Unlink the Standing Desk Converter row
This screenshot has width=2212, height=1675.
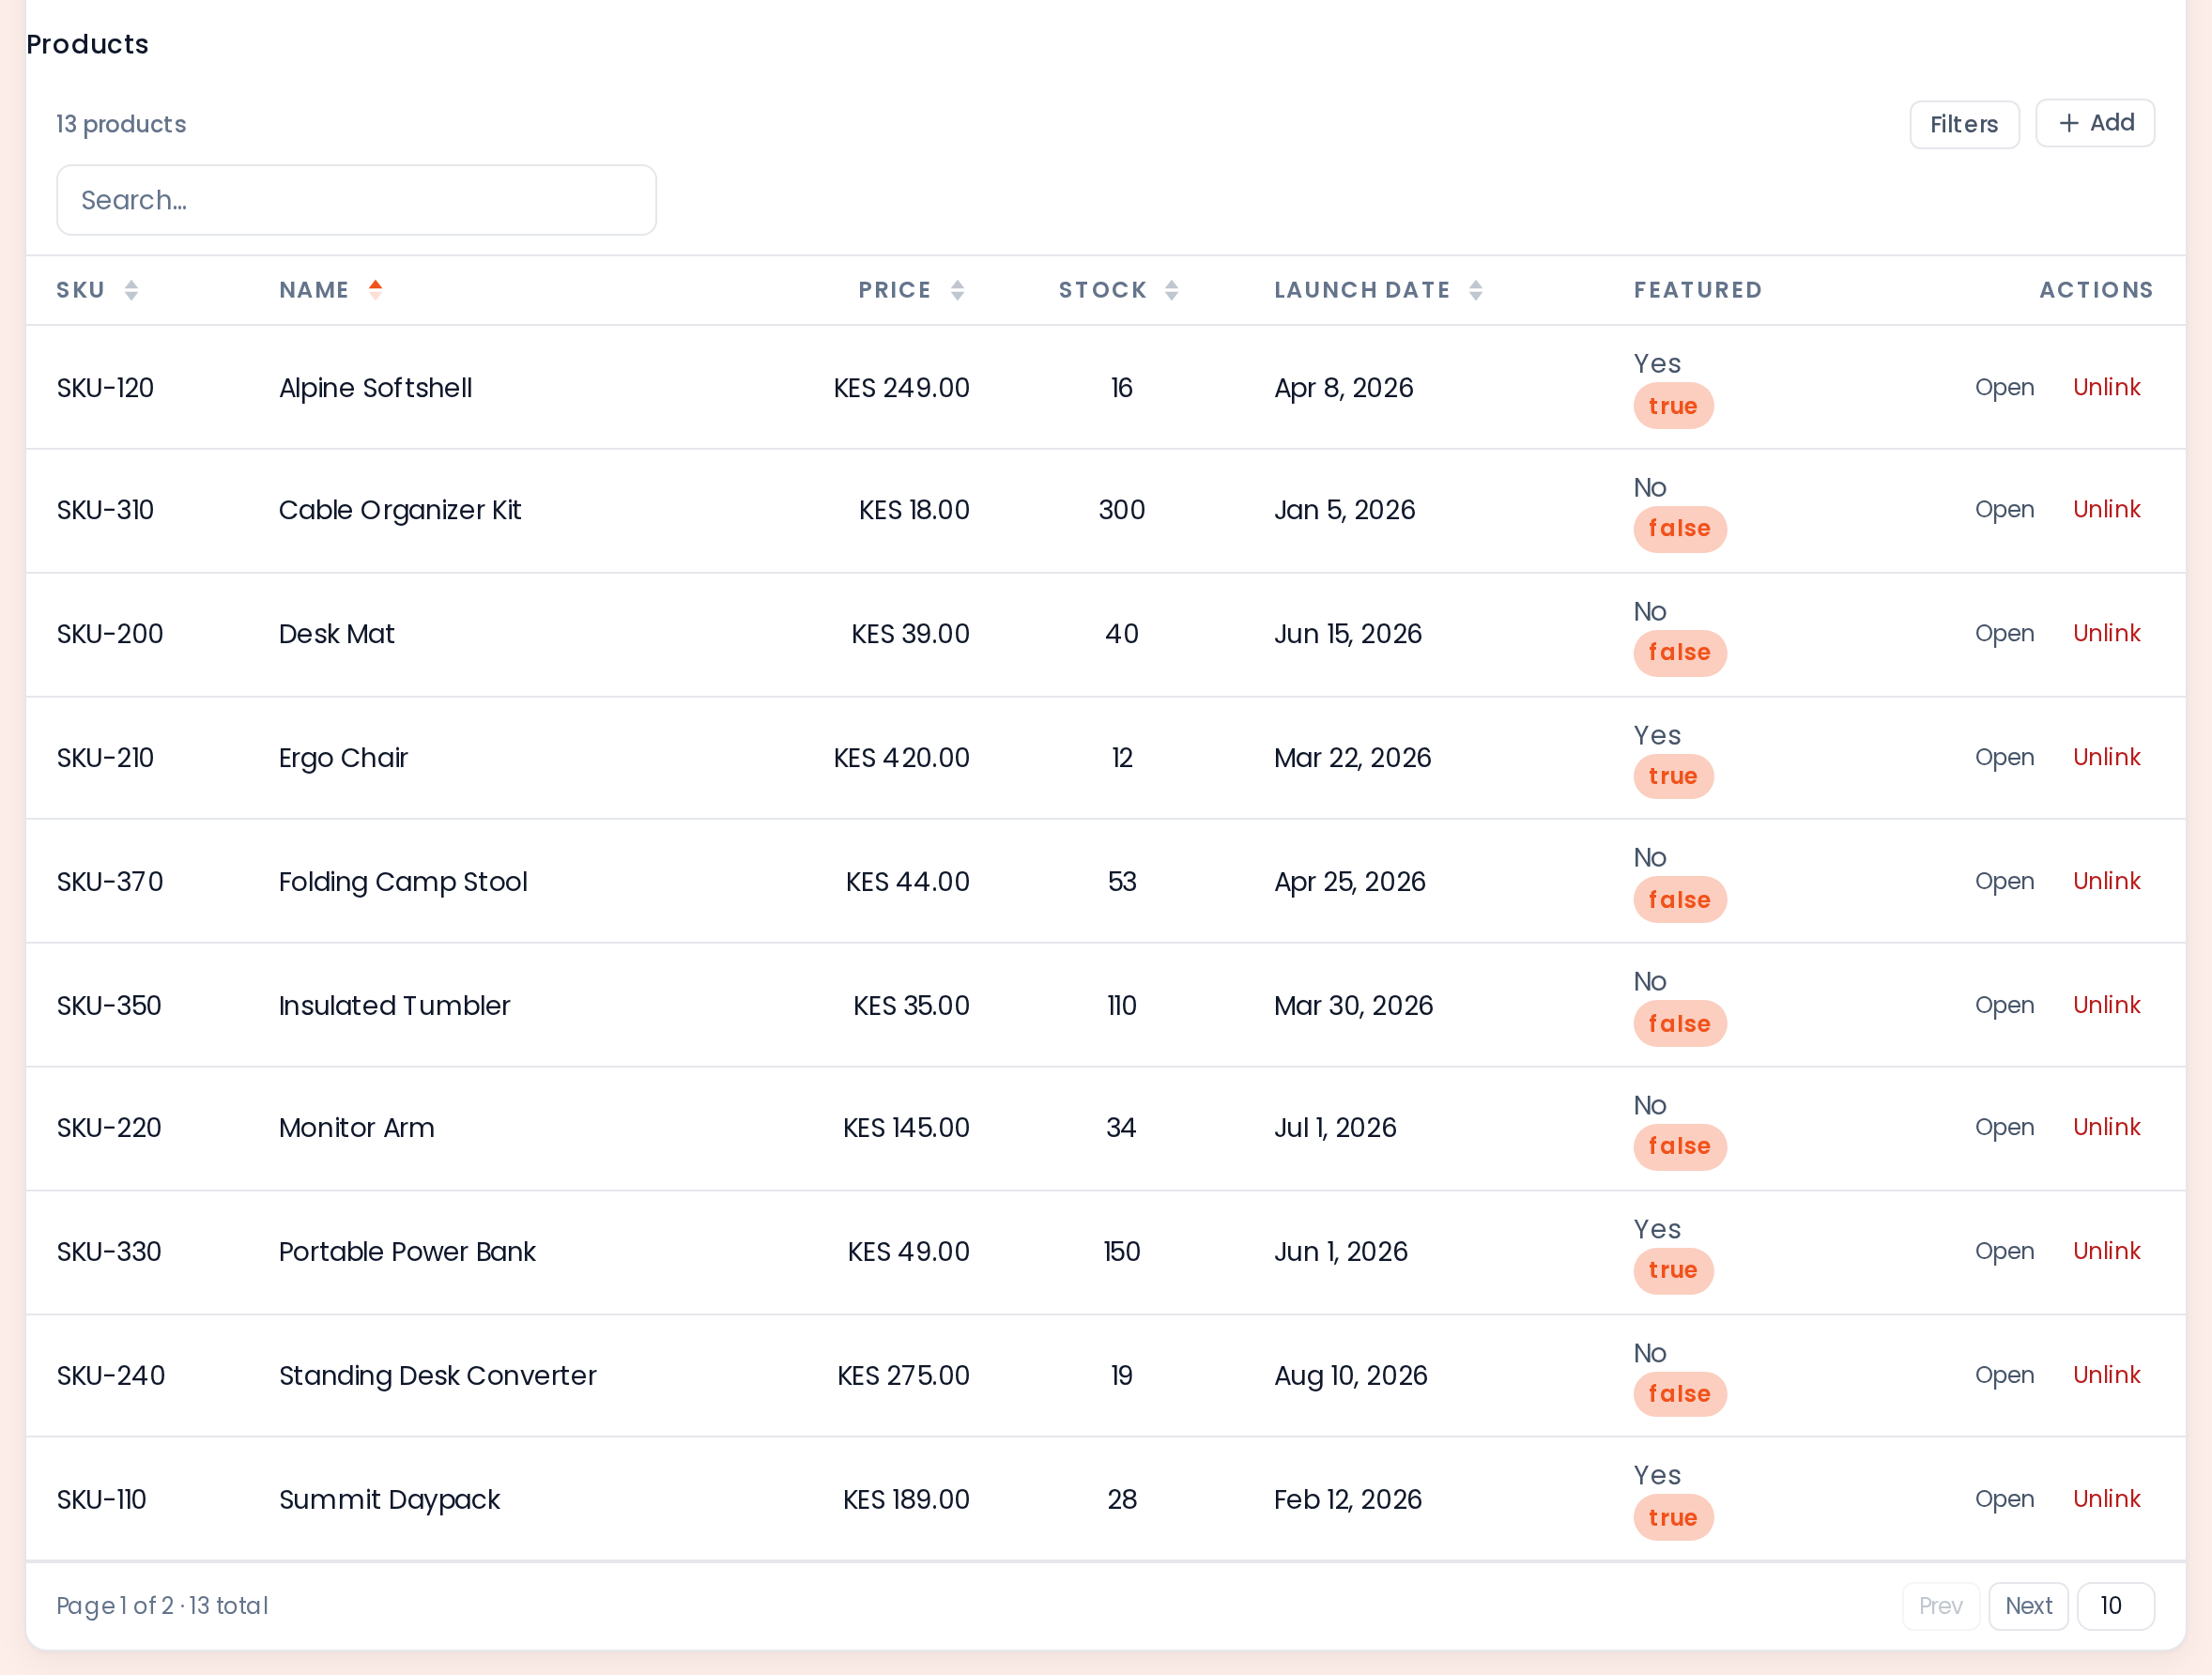pos(2106,1375)
